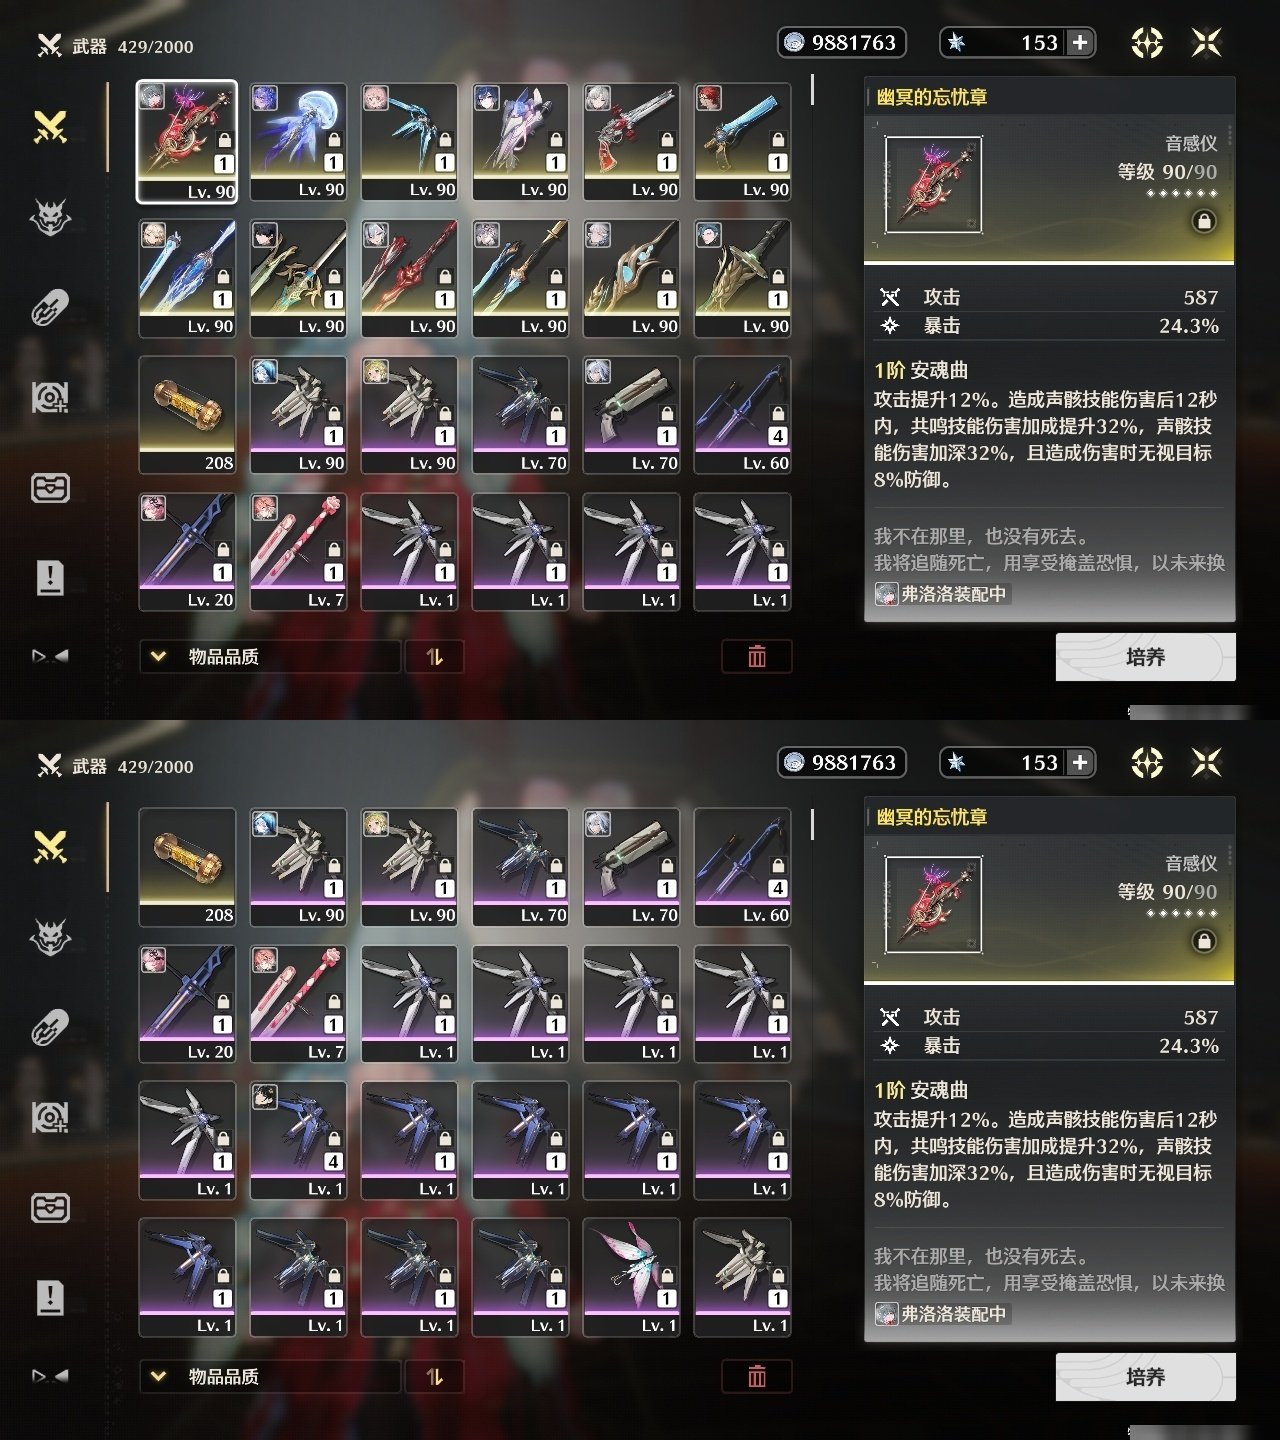Screen dimensions: 1280x1440
Task: Click the red trash bin icon in the lower screen
Action: coord(757,1376)
